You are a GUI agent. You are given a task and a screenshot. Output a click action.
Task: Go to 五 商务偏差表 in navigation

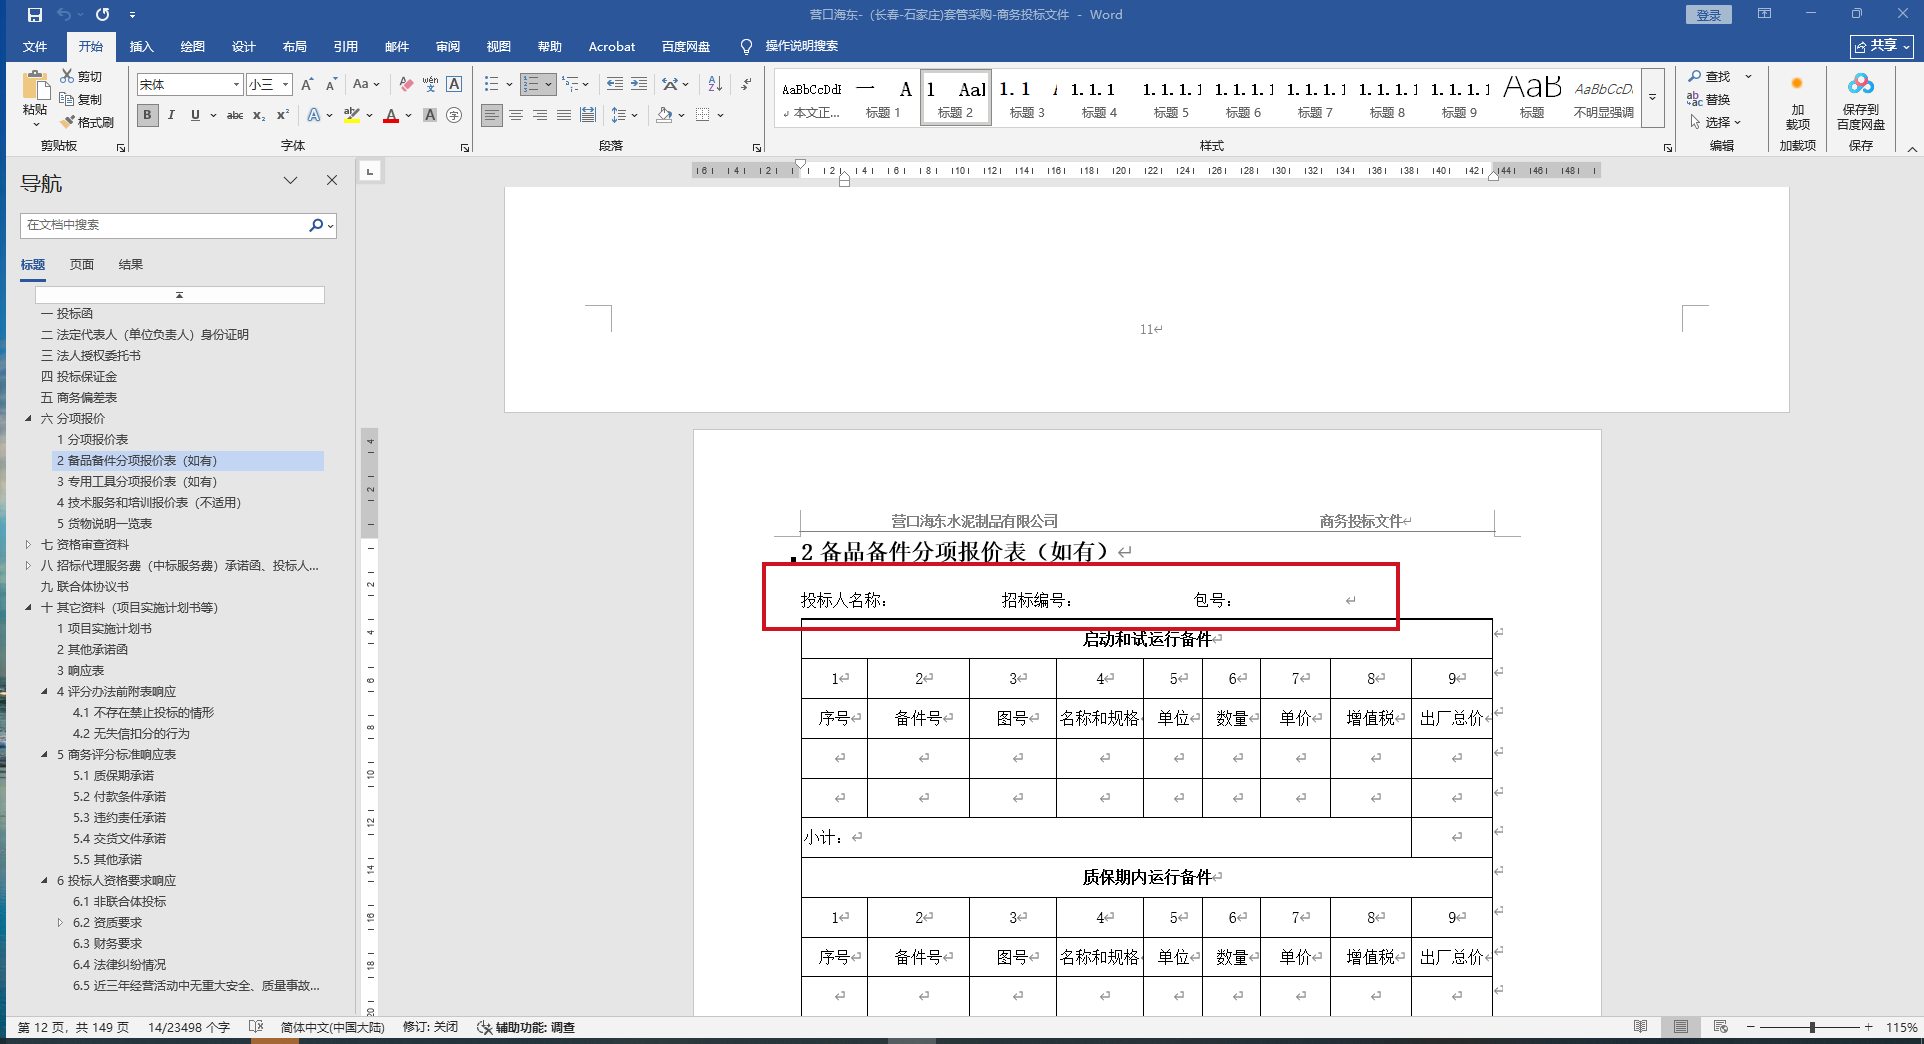point(79,398)
